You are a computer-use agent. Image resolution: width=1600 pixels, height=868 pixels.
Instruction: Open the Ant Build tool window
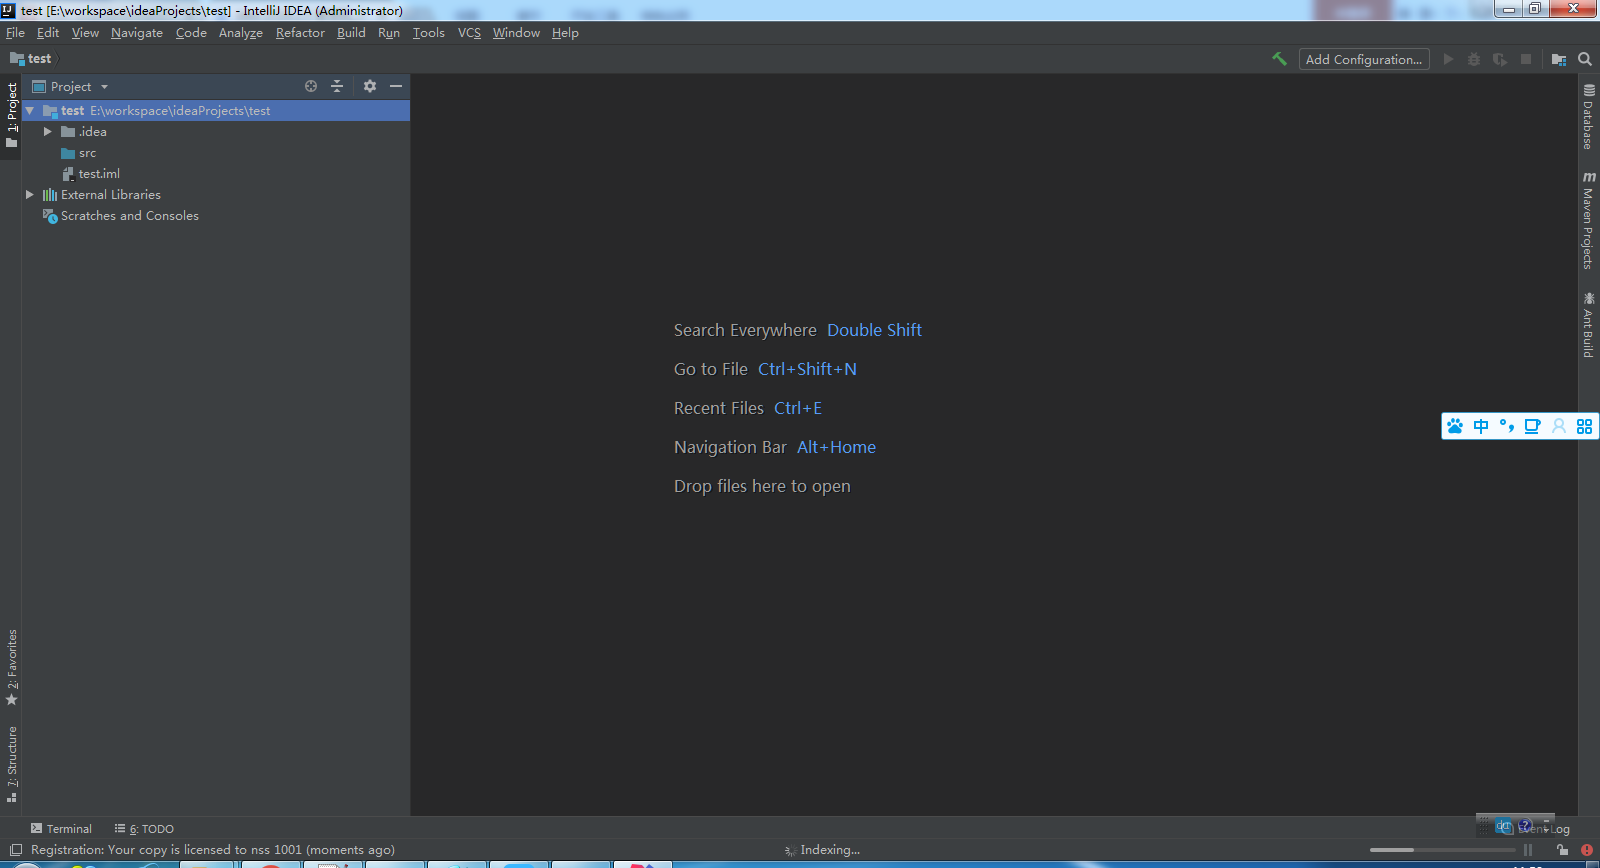click(x=1588, y=325)
